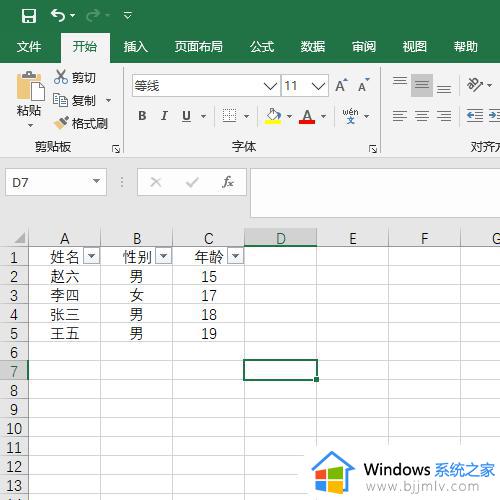Click into the formula bar input
500x500 pixels.
pyautogui.click(x=375, y=193)
